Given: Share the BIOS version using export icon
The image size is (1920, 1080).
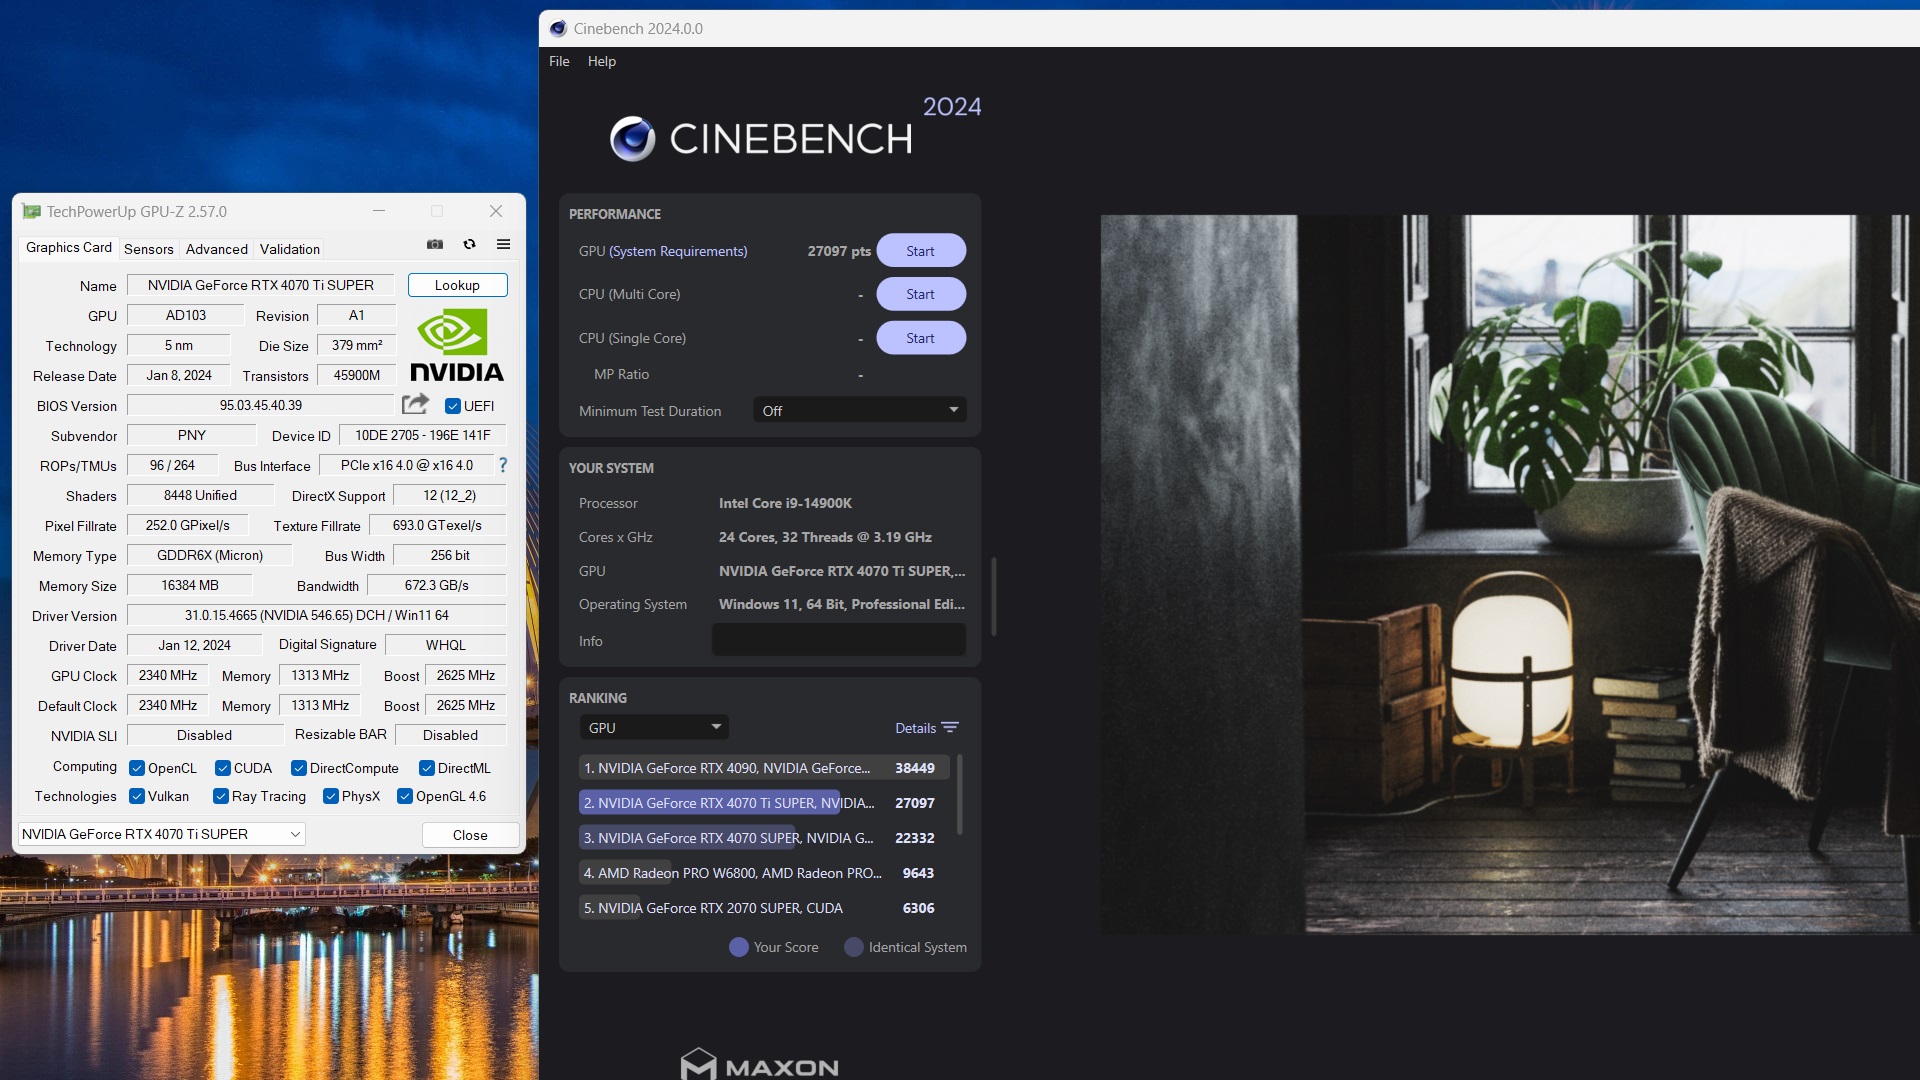Looking at the screenshot, I should 416,404.
